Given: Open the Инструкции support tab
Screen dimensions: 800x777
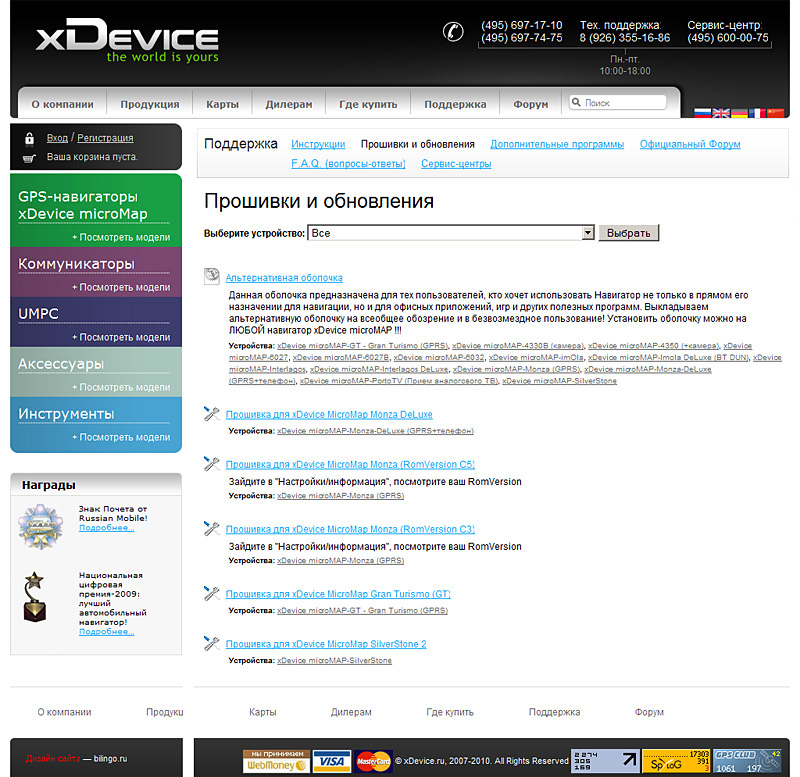Looking at the screenshot, I should pyautogui.click(x=318, y=144).
